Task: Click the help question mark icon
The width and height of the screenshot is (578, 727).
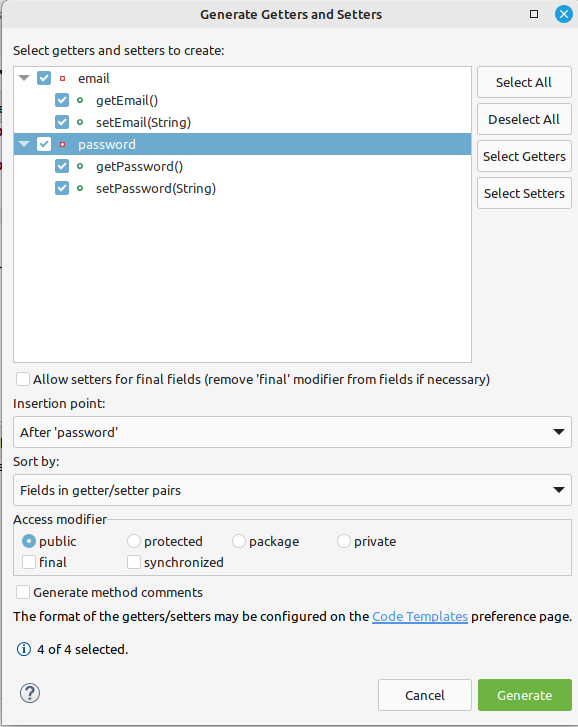Action: tap(30, 693)
